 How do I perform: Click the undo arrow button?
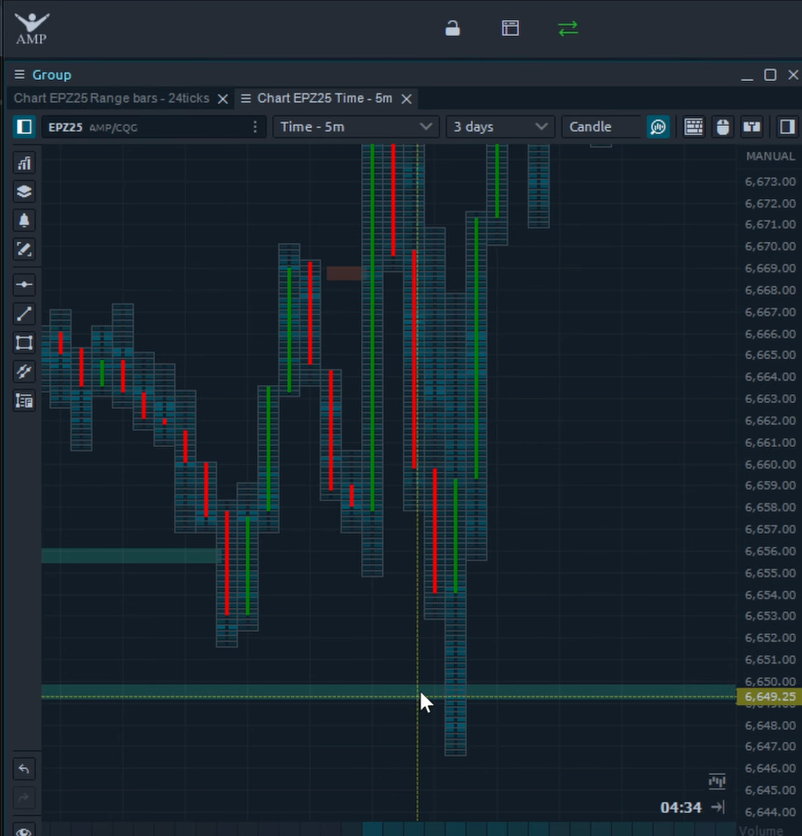(x=24, y=769)
